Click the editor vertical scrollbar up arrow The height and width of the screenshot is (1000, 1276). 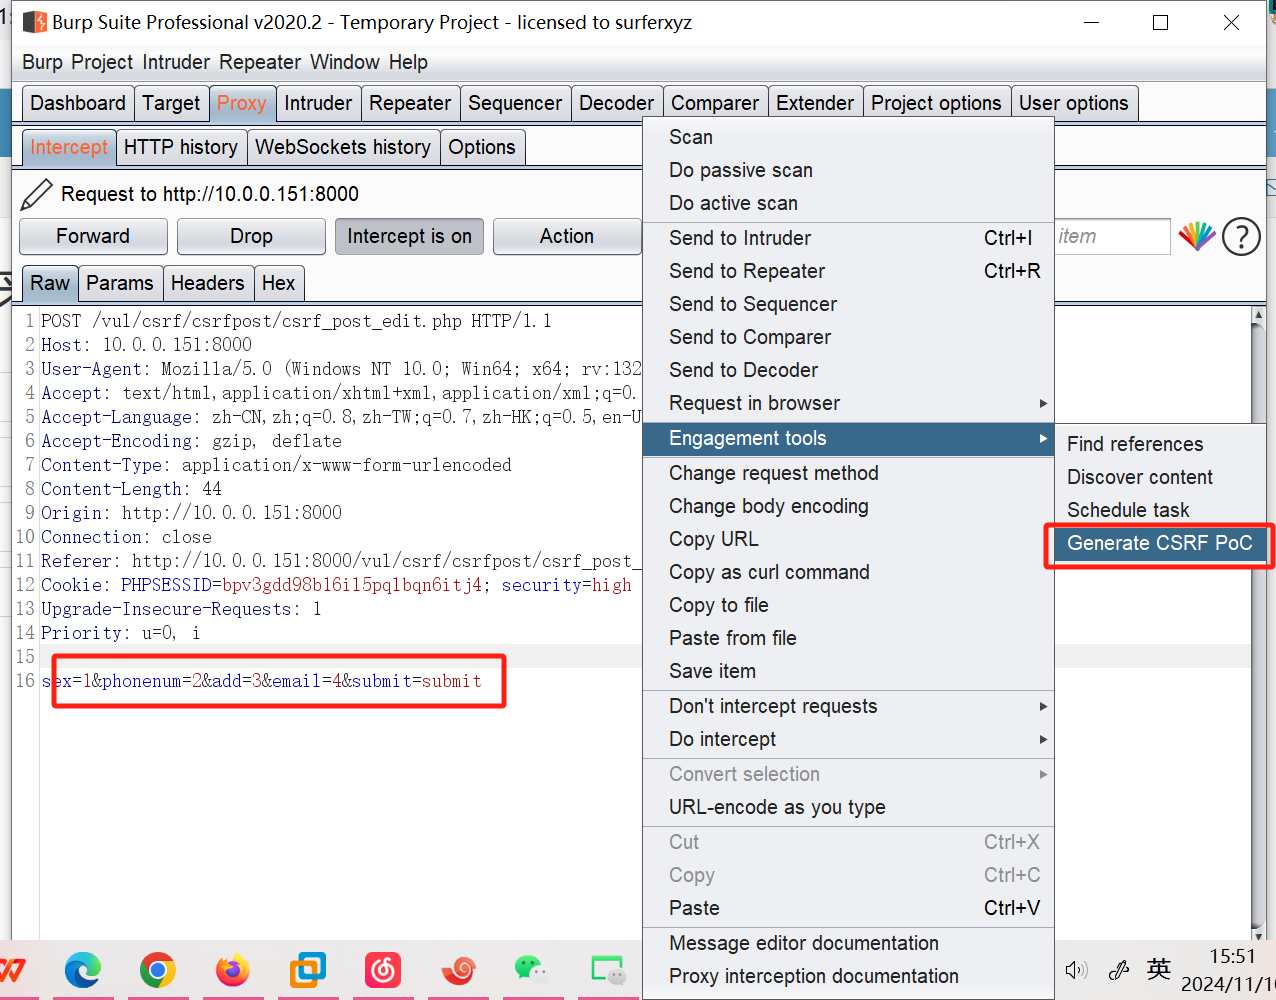(1258, 316)
